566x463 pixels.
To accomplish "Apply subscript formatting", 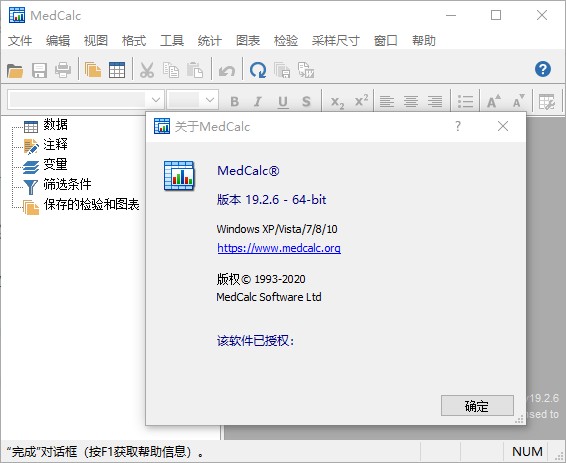I will (338, 102).
